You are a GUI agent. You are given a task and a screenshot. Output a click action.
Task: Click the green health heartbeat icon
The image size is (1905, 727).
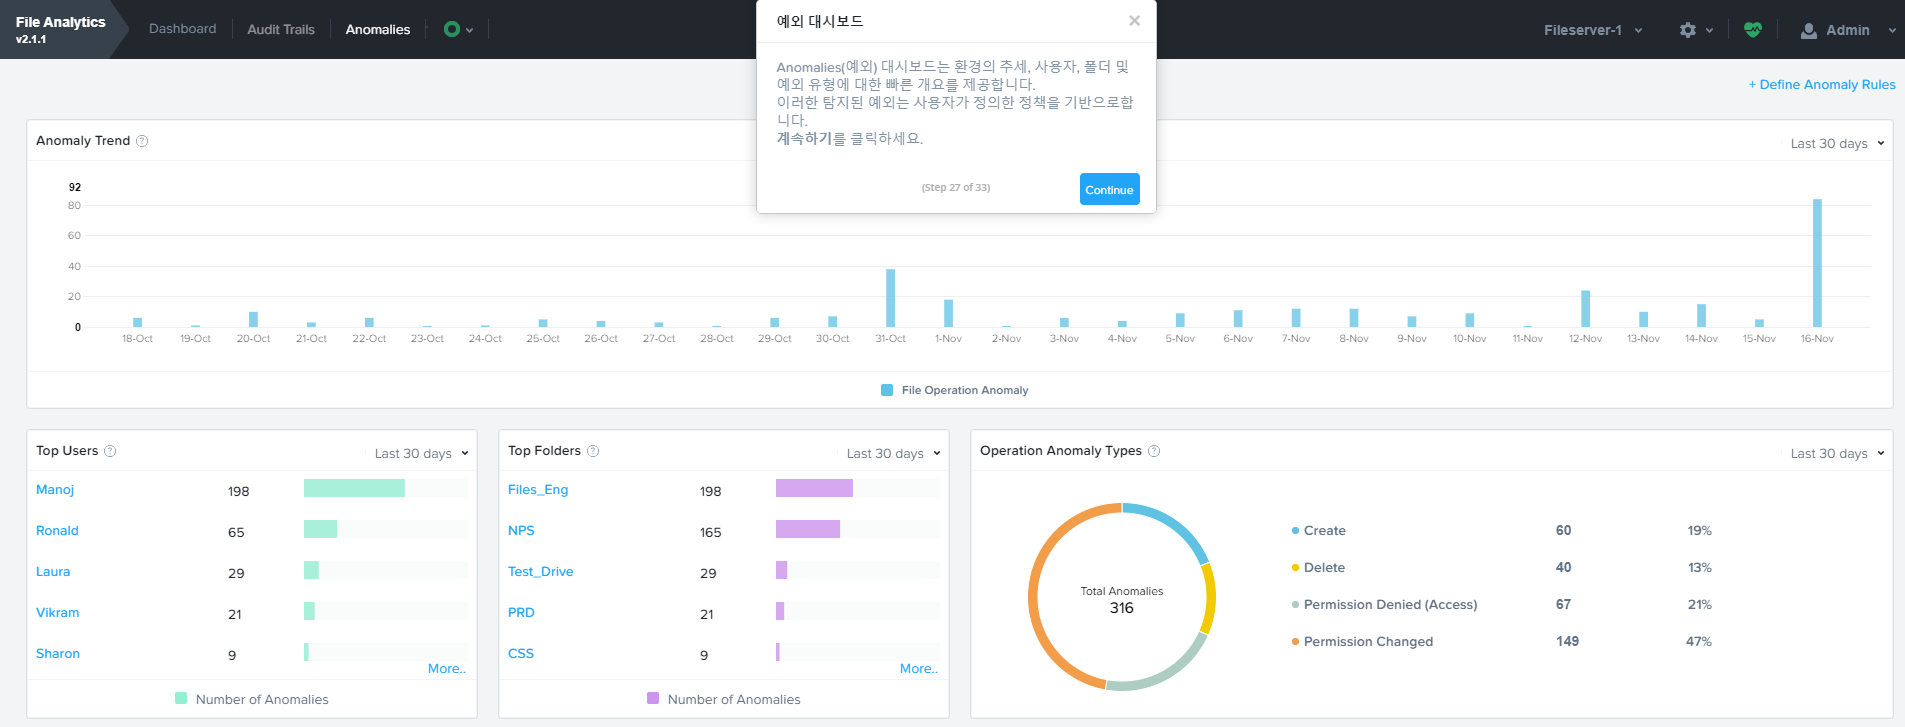coord(1752,30)
